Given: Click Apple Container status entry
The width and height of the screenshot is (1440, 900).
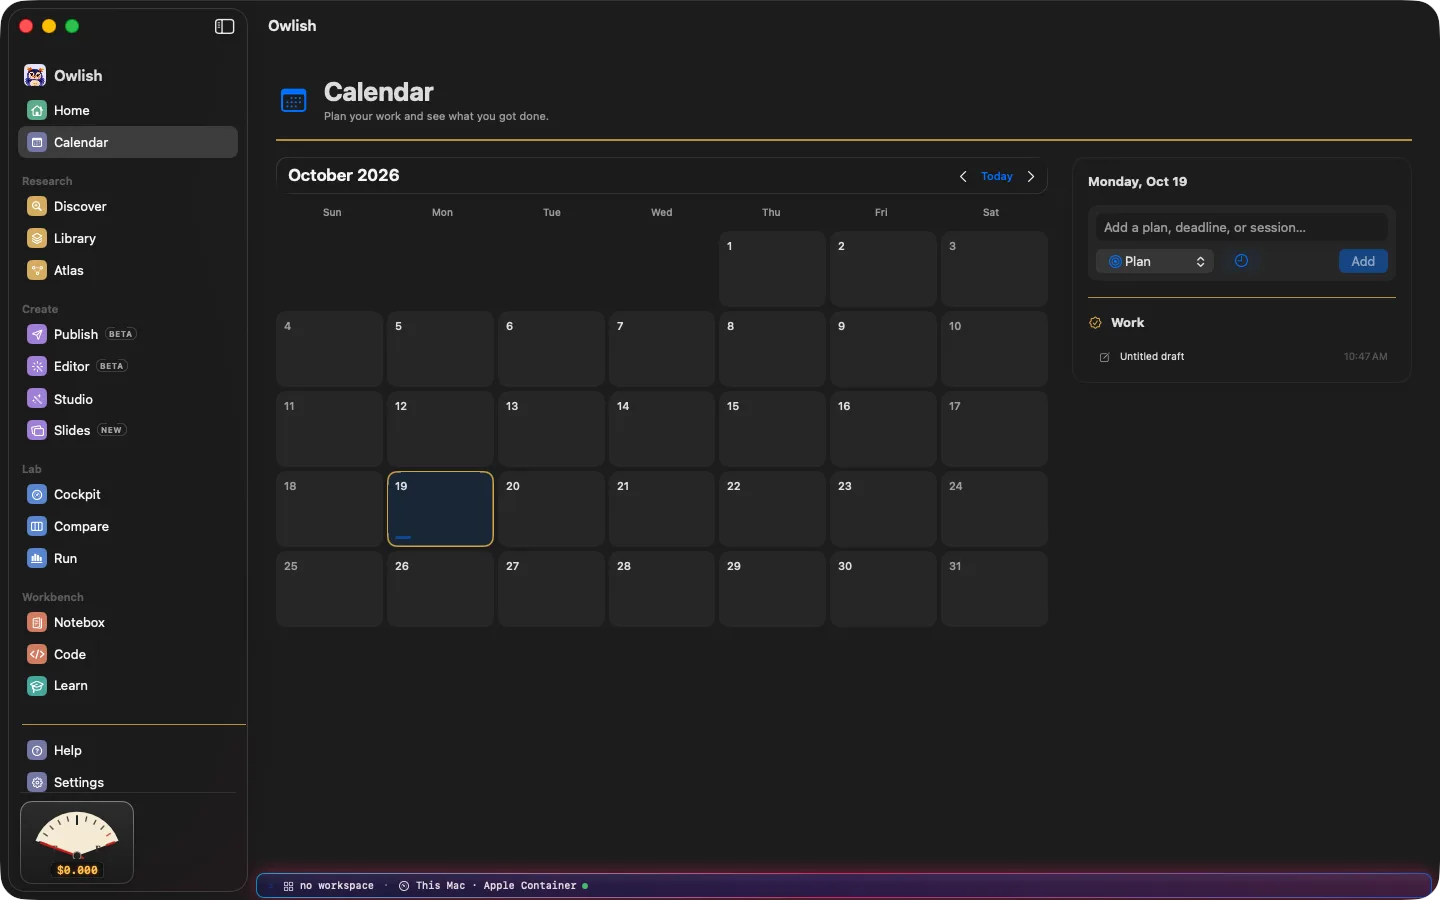Looking at the screenshot, I should click(x=530, y=886).
